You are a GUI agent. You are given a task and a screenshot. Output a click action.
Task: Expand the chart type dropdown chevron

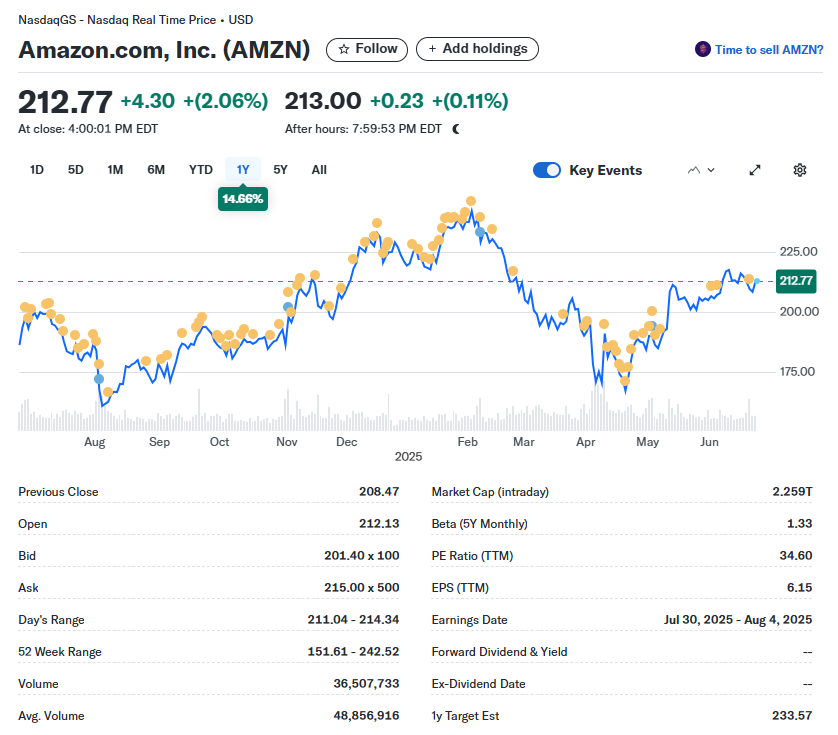711,170
